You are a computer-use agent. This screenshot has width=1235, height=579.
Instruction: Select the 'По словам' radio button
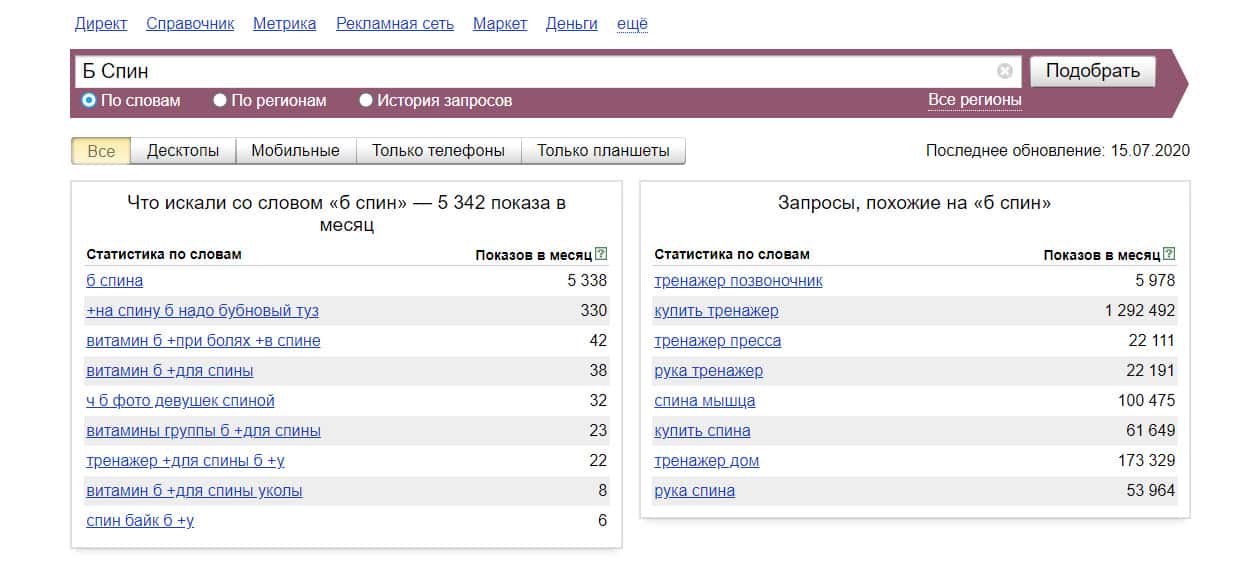[x=89, y=100]
